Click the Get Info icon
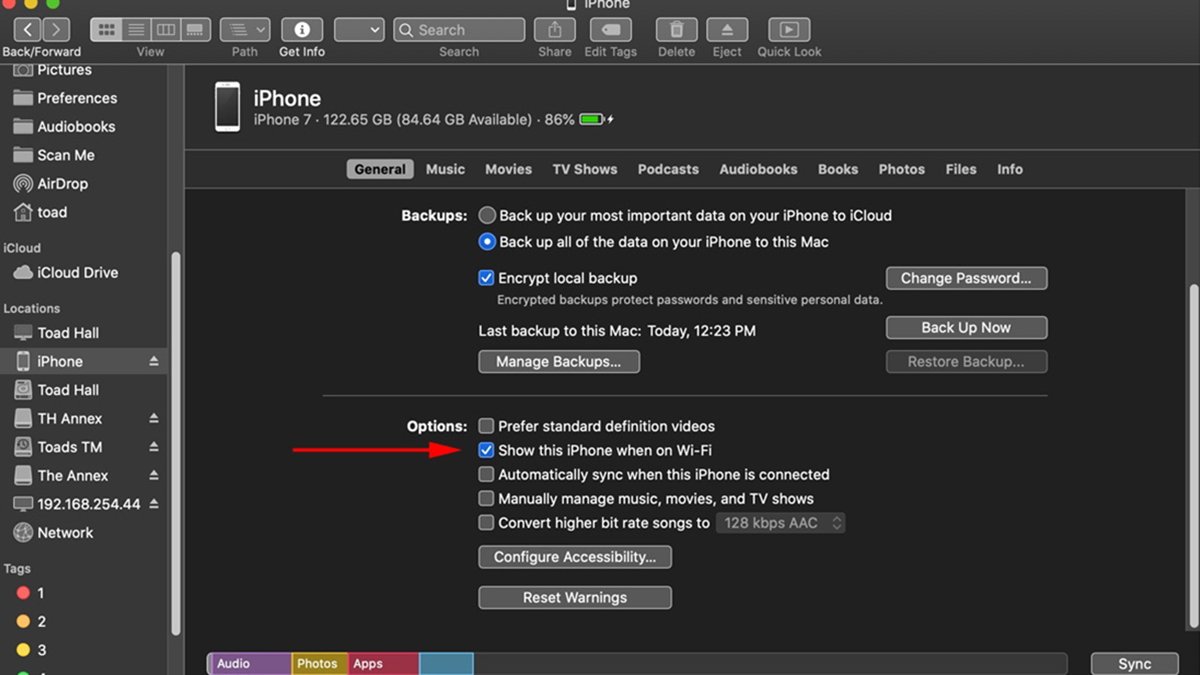1200x675 pixels. pos(301,30)
